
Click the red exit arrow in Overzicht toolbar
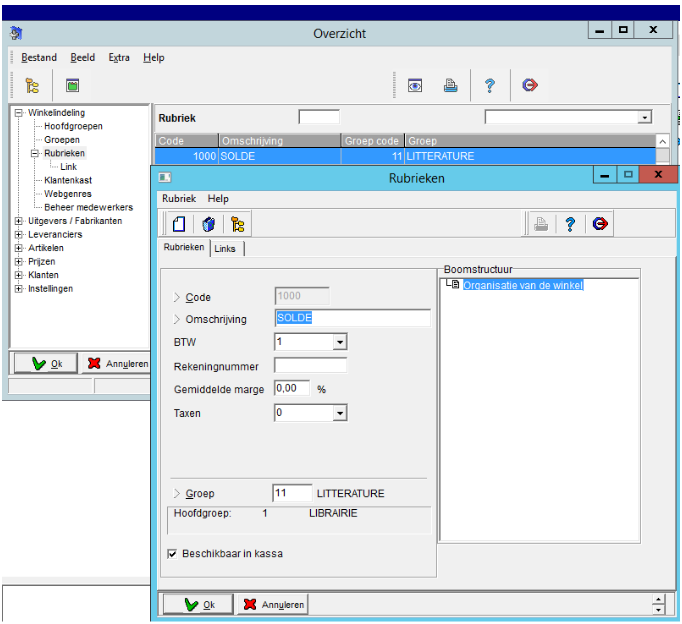530,85
